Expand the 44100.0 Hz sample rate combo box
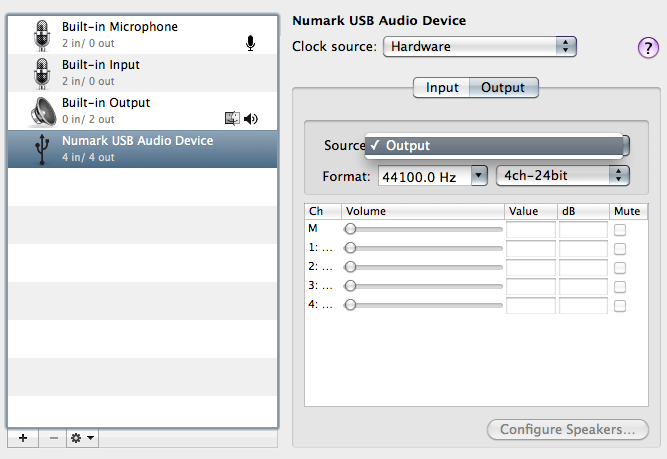 click(478, 176)
